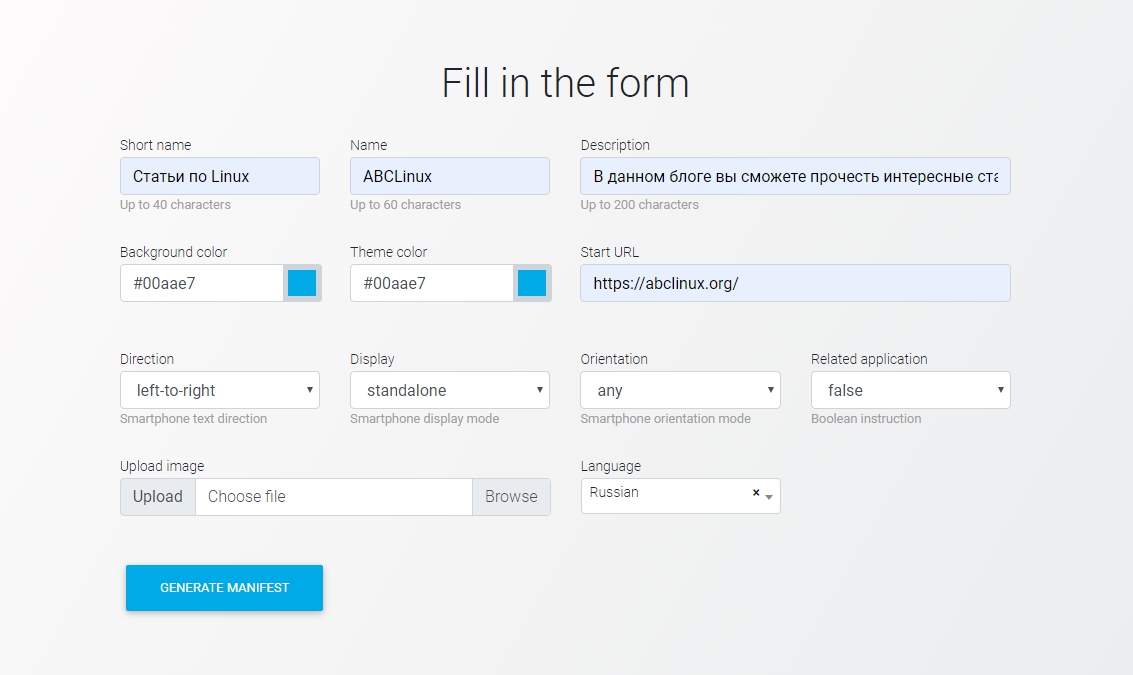The width and height of the screenshot is (1133, 675).
Task: Click into the Name text field
Action: click(x=449, y=176)
